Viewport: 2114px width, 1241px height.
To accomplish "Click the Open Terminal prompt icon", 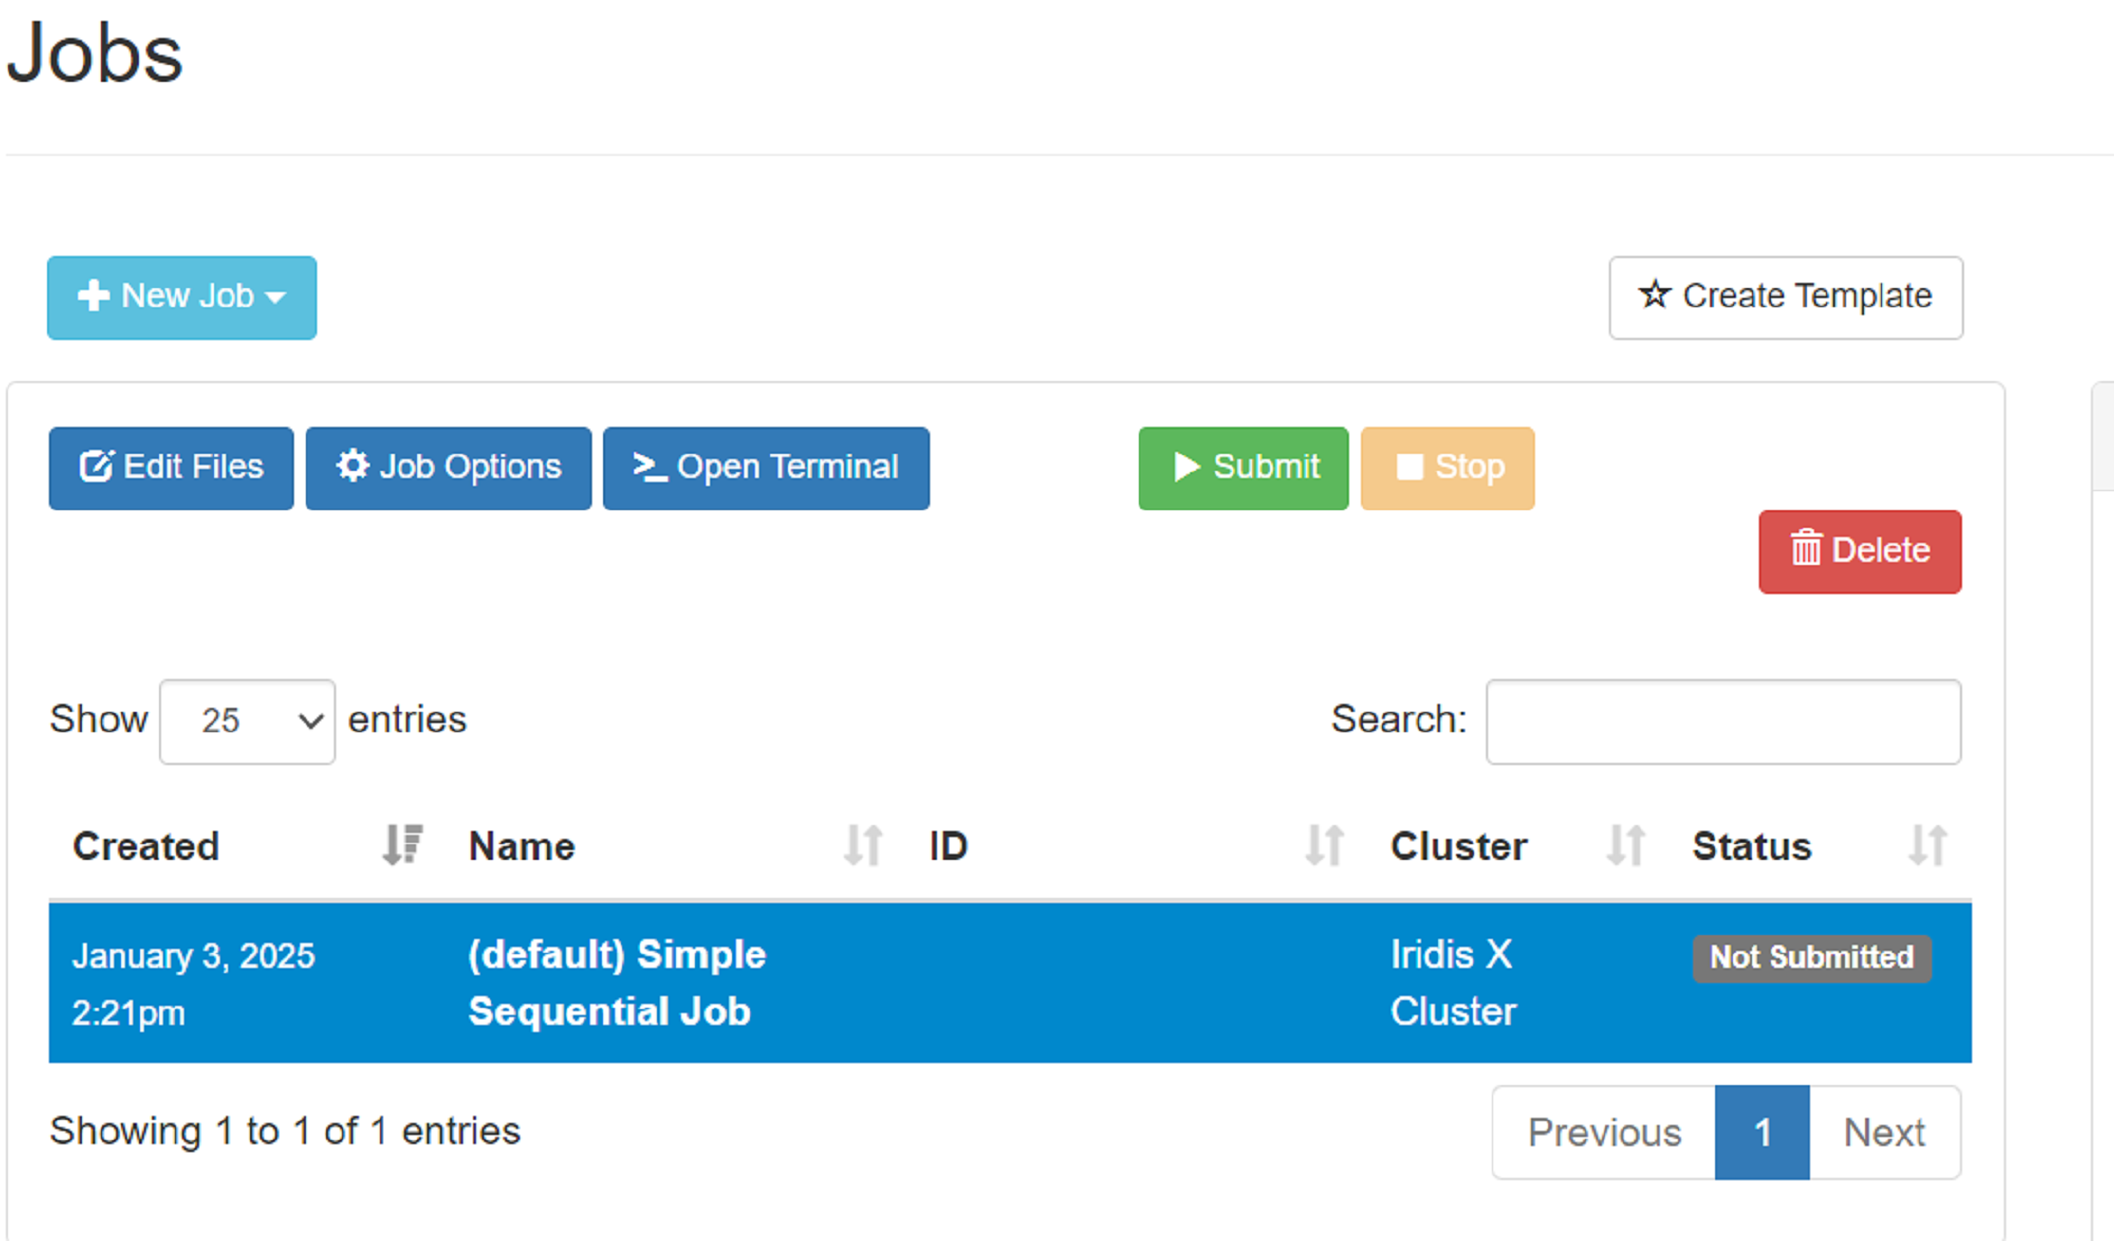I will [x=650, y=466].
